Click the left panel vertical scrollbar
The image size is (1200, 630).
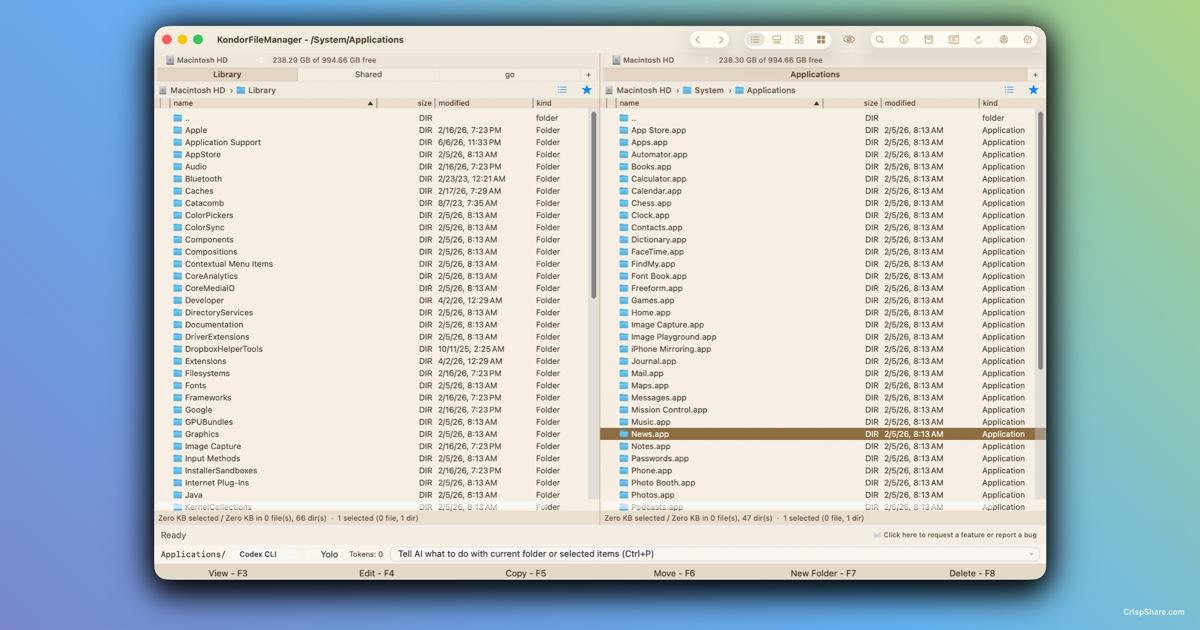(594, 205)
